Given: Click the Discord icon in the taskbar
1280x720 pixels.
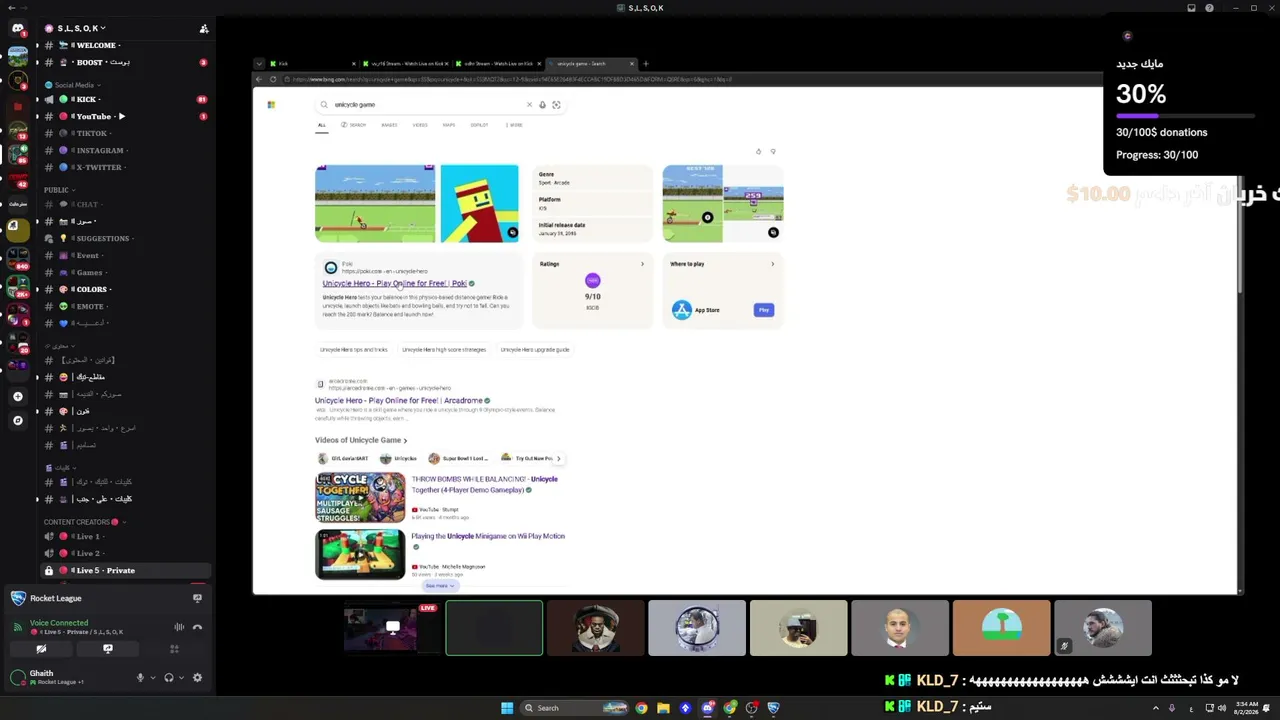Looking at the screenshot, I should coord(708,708).
